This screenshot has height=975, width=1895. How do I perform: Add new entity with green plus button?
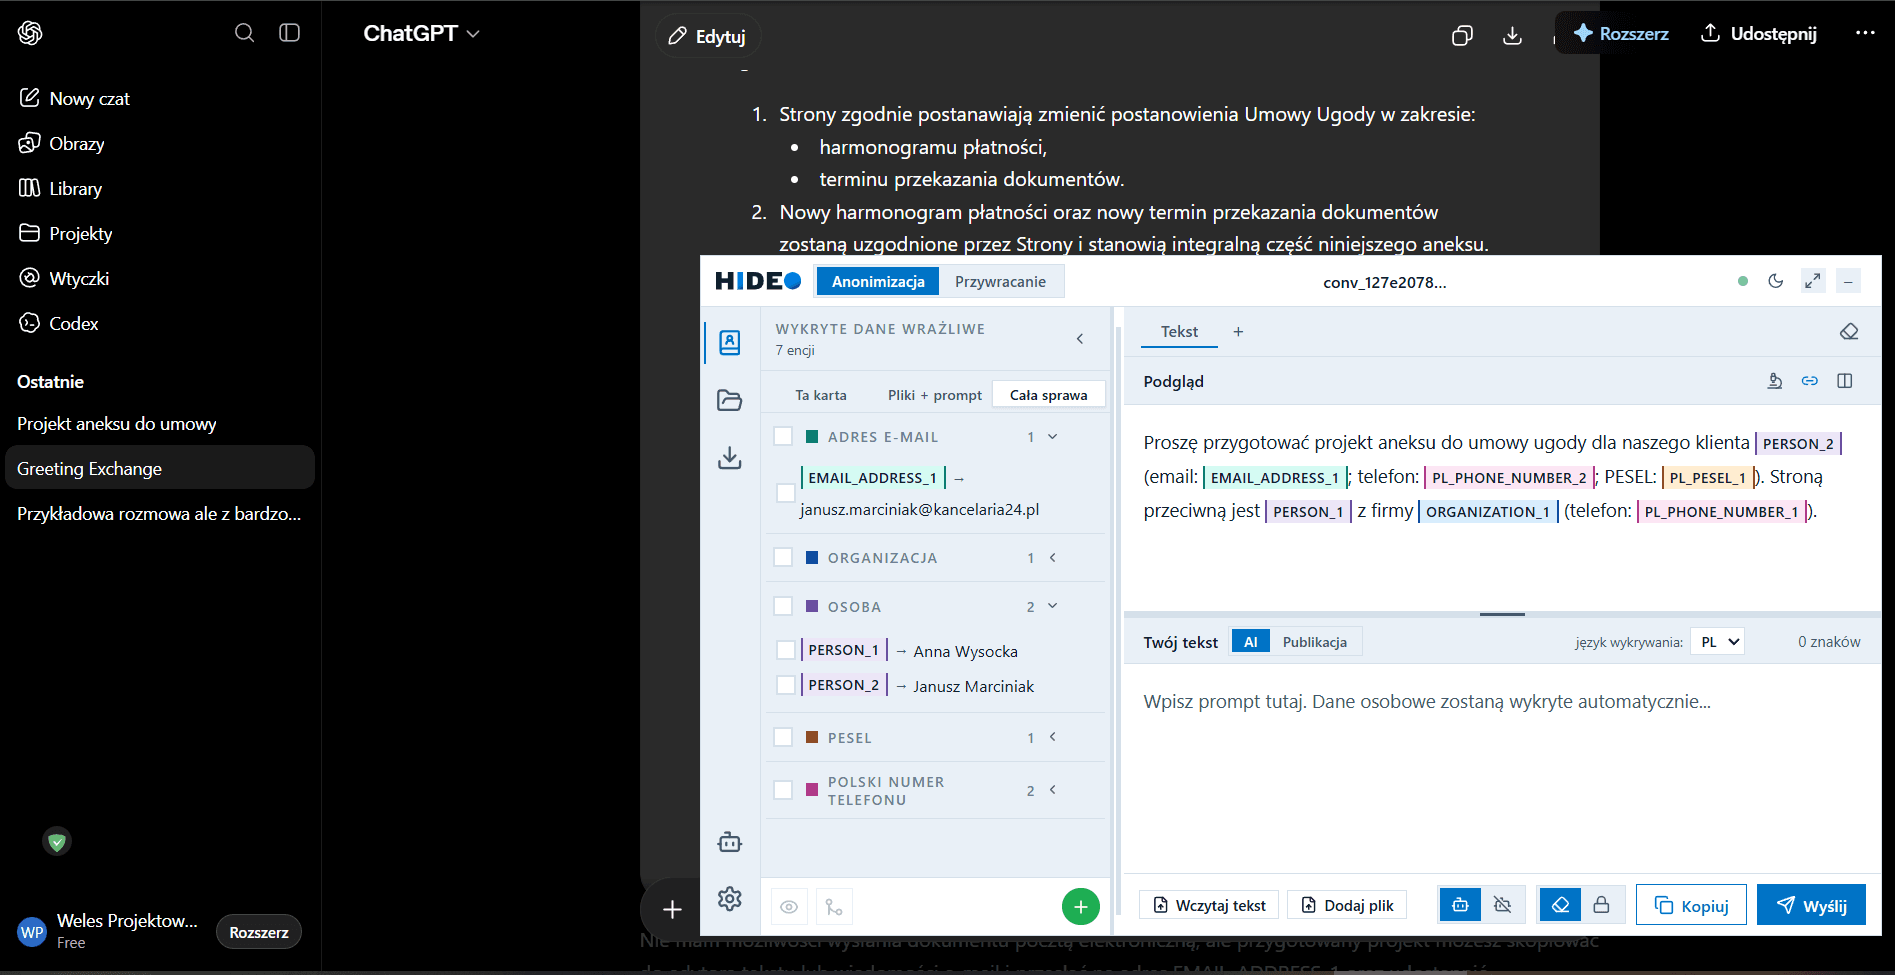[1081, 907]
